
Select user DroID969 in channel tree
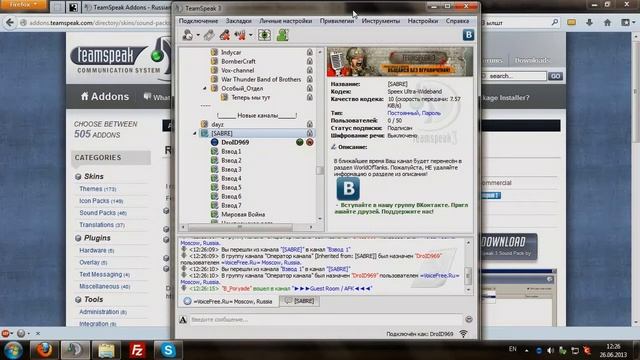[x=235, y=142]
